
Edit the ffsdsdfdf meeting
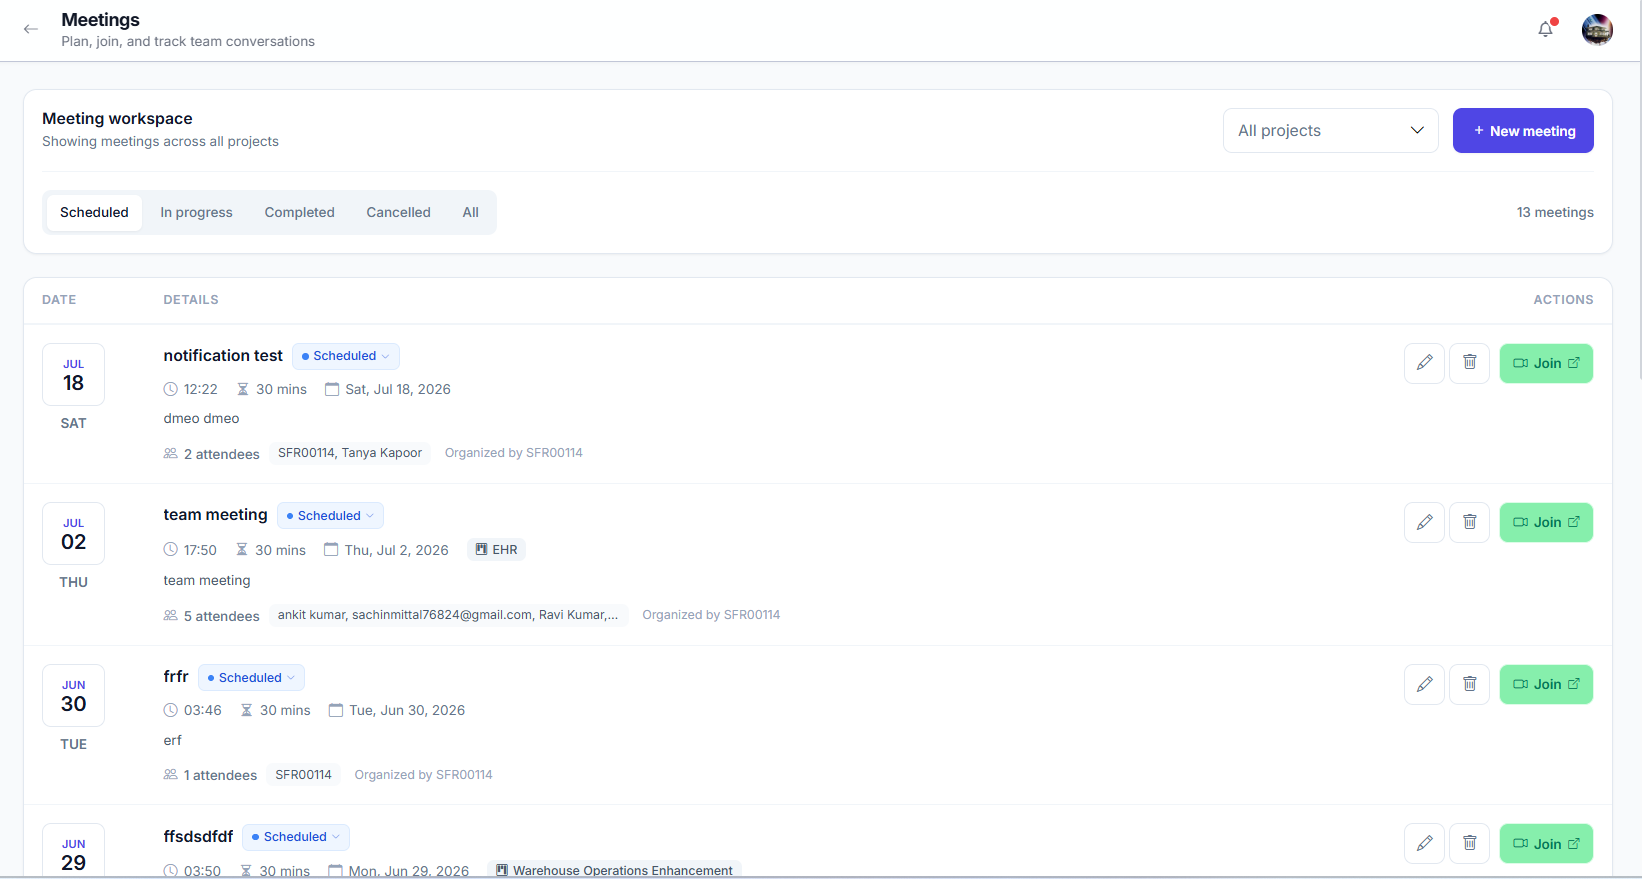(x=1425, y=843)
